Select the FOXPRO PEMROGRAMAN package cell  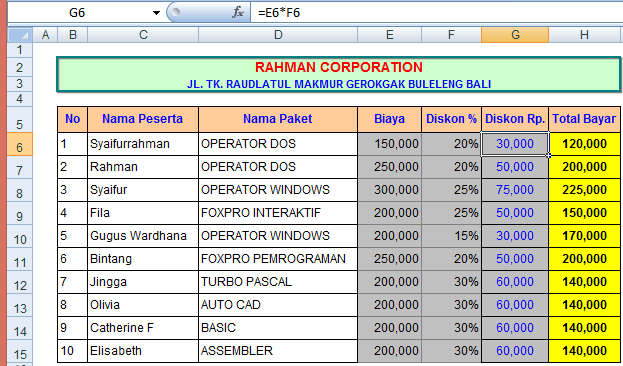pos(278,259)
